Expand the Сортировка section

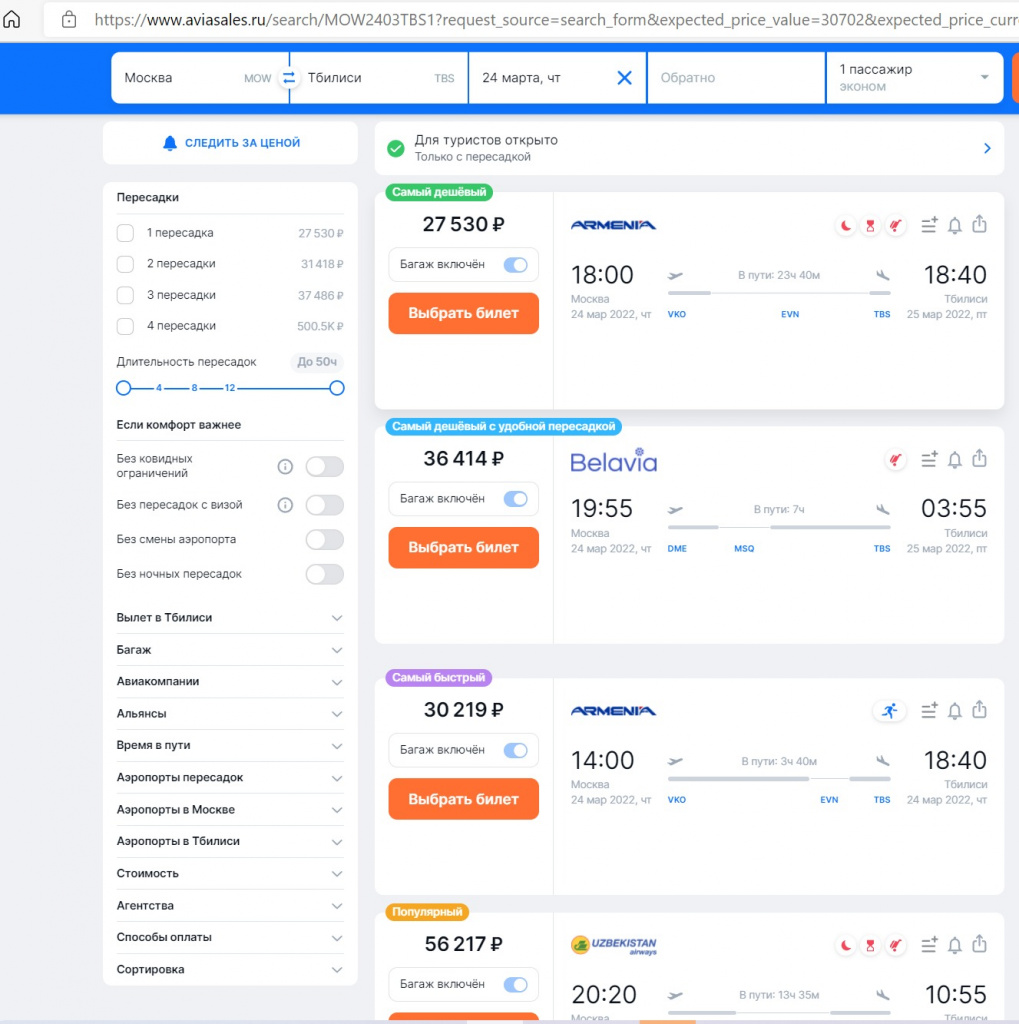(x=230, y=969)
